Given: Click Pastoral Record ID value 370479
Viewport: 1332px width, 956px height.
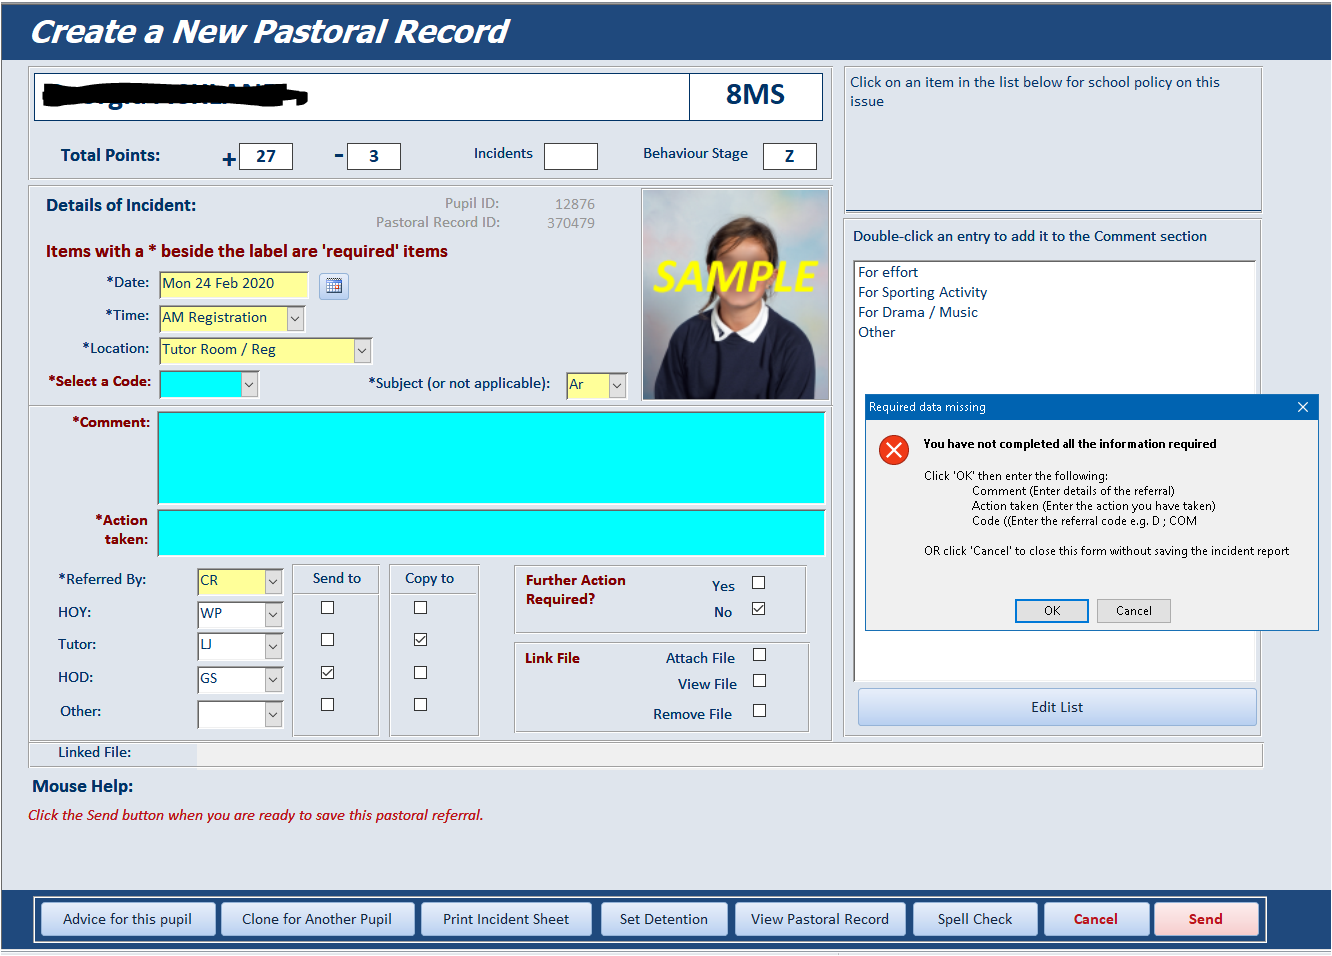Looking at the screenshot, I should click(x=571, y=223).
